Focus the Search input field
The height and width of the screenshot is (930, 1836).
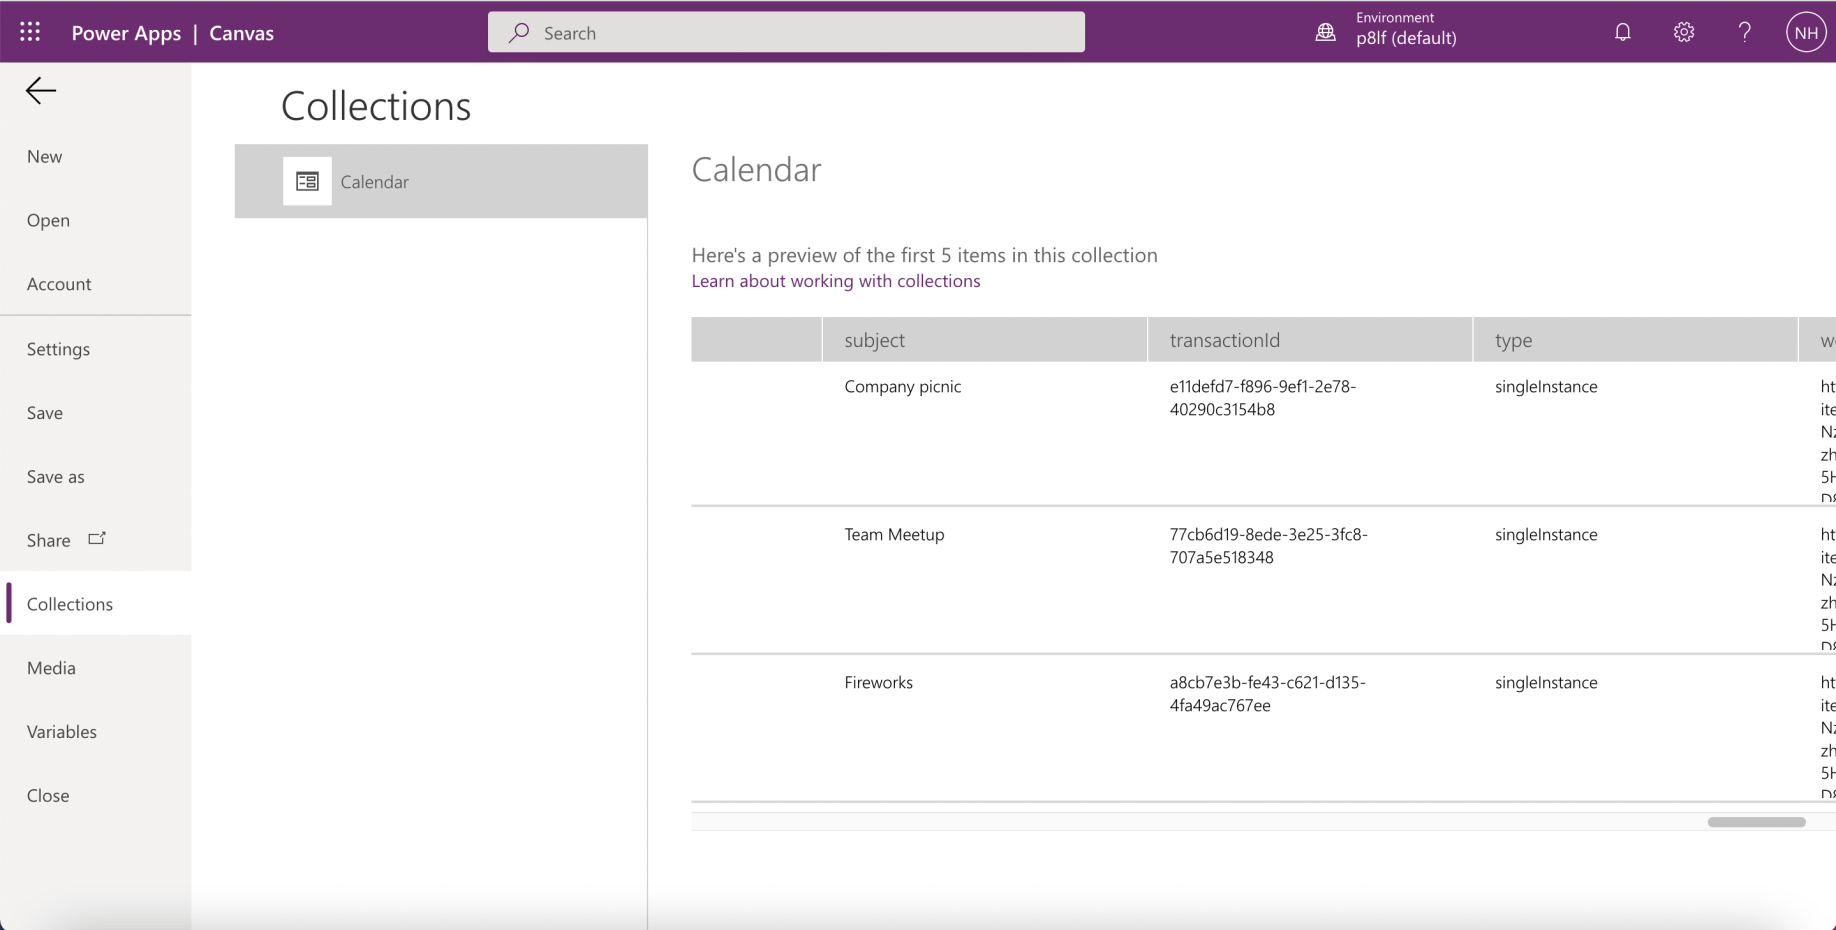786,32
